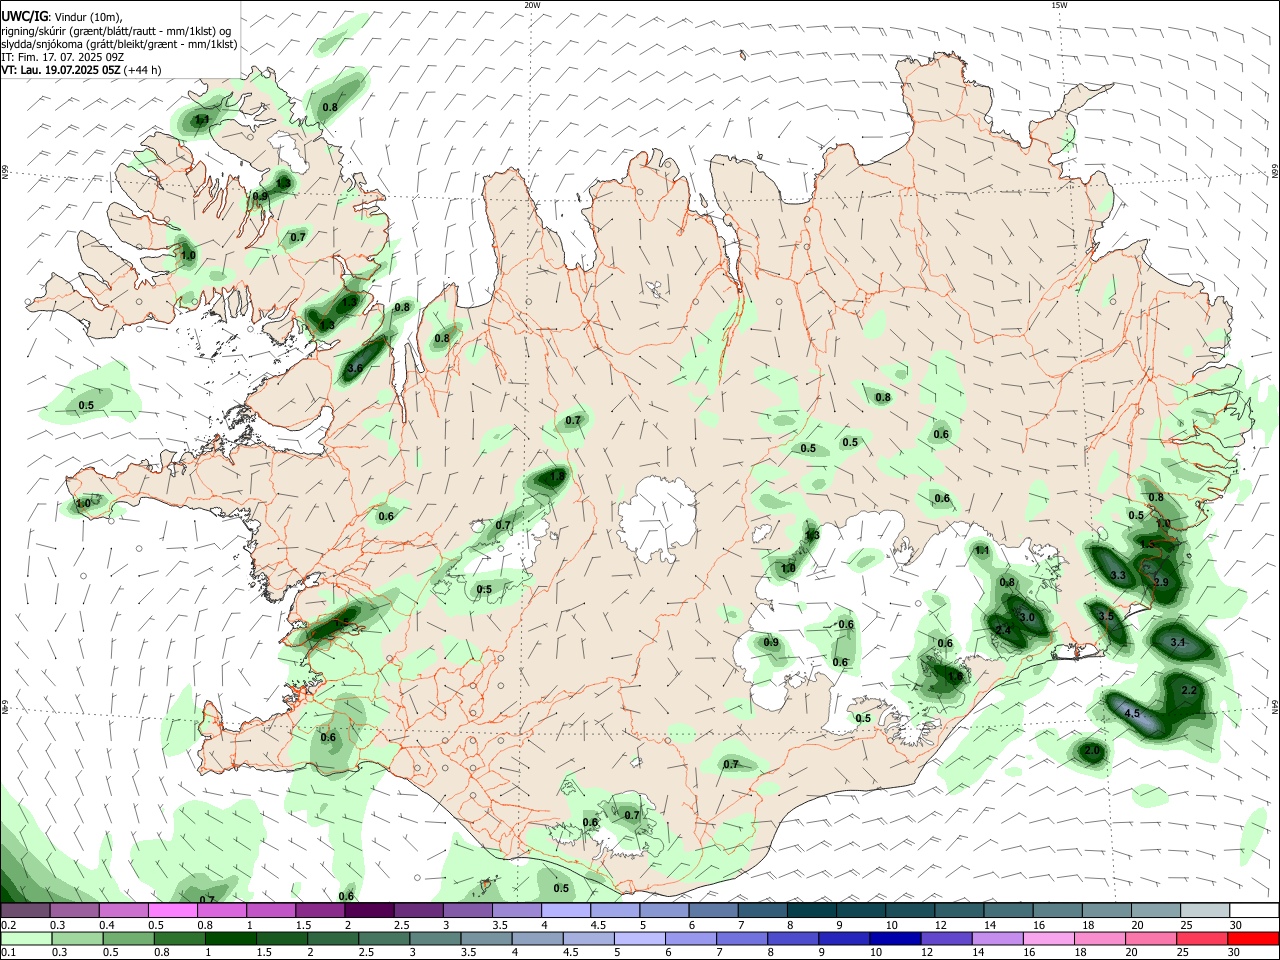
Task: Click the pale gray swatch labeled 25 in top row
Action: click(x=1205, y=910)
